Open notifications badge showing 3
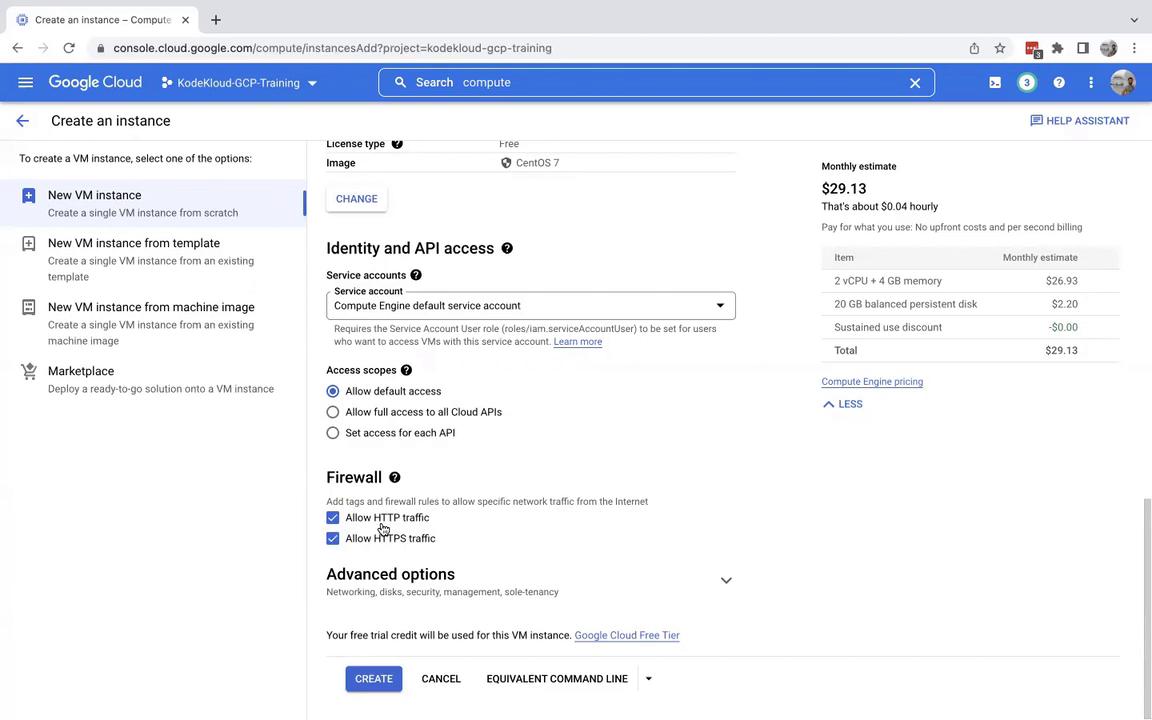1152x720 pixels. [1026, 82]
